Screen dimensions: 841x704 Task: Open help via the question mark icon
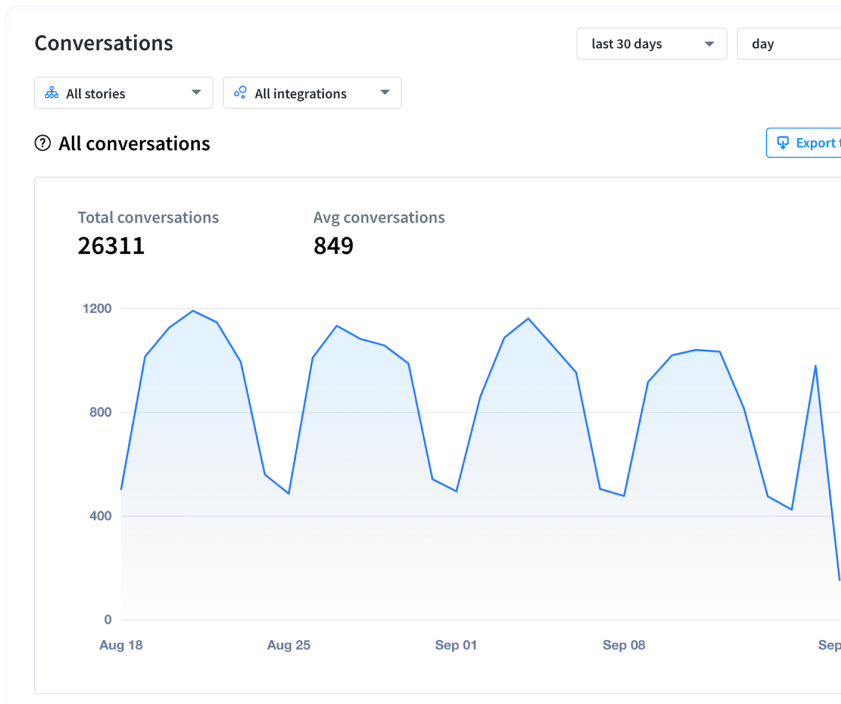click(x=41, y=143)
